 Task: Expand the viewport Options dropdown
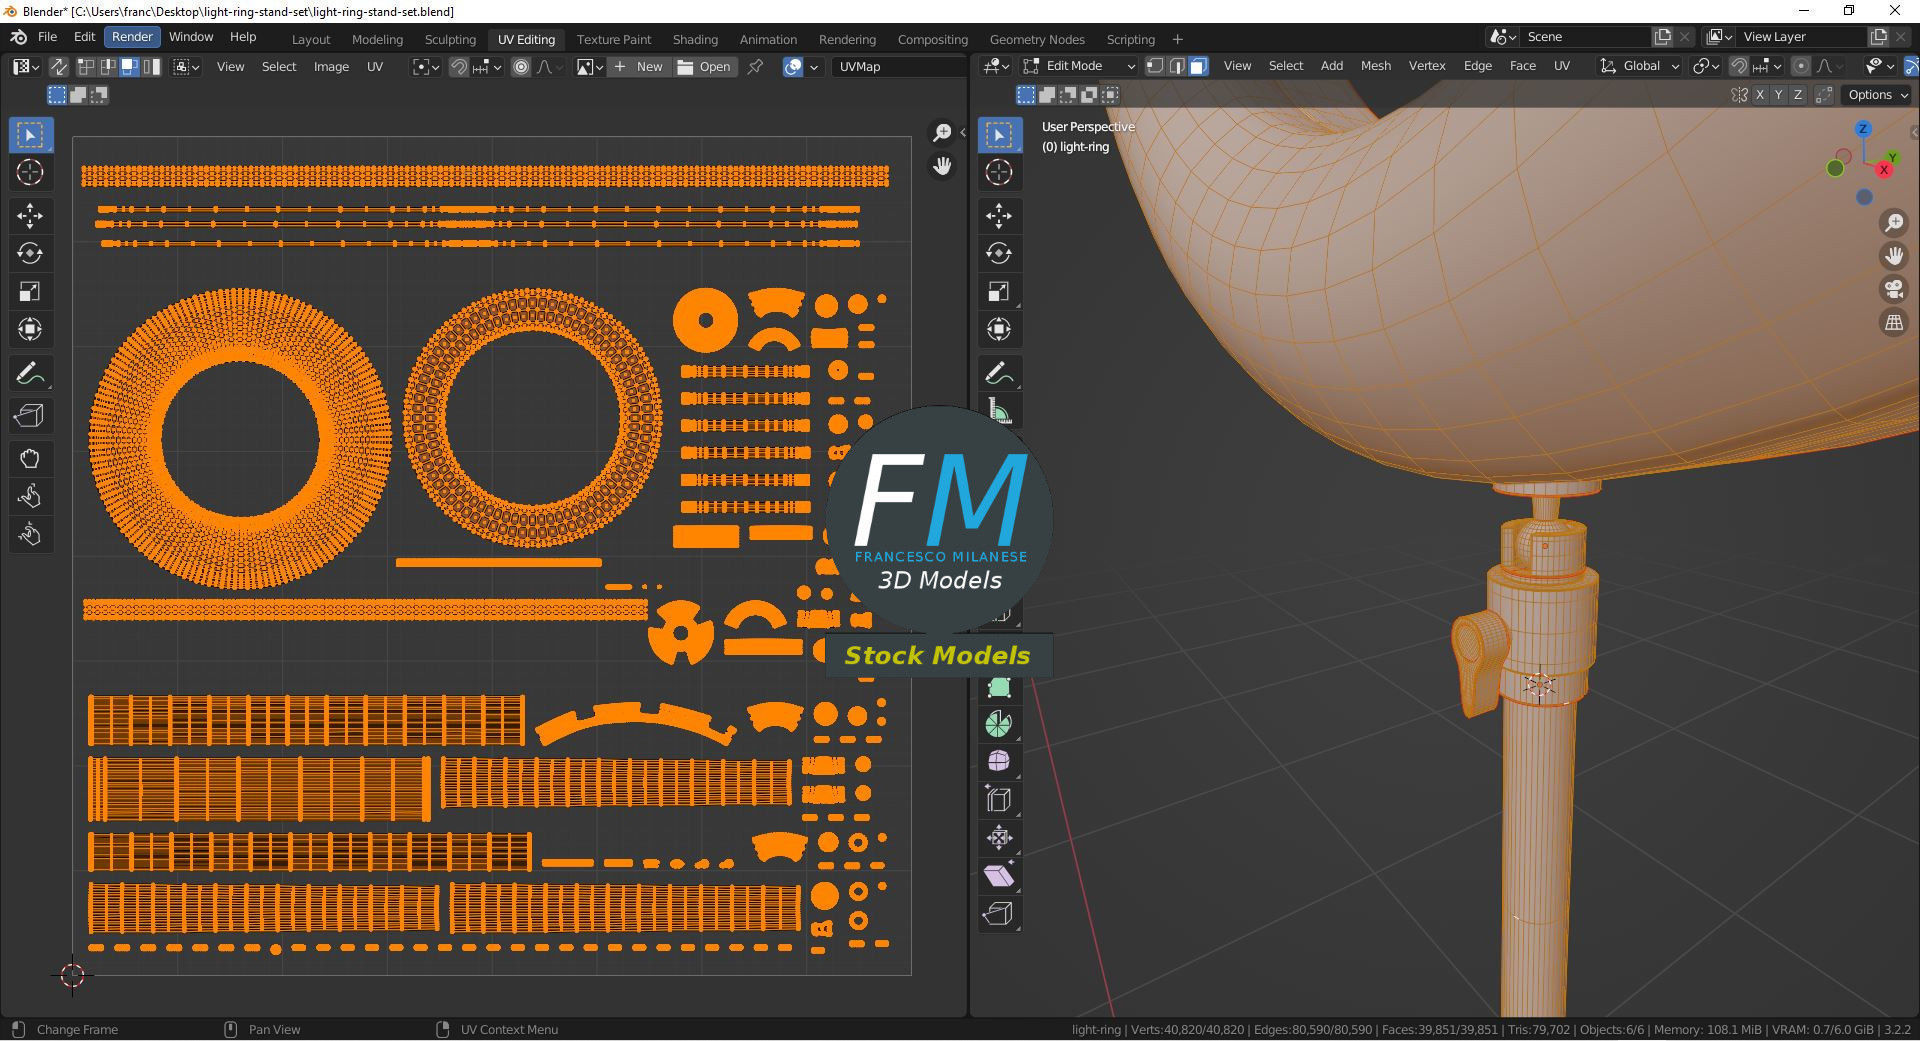[1878, 95]
